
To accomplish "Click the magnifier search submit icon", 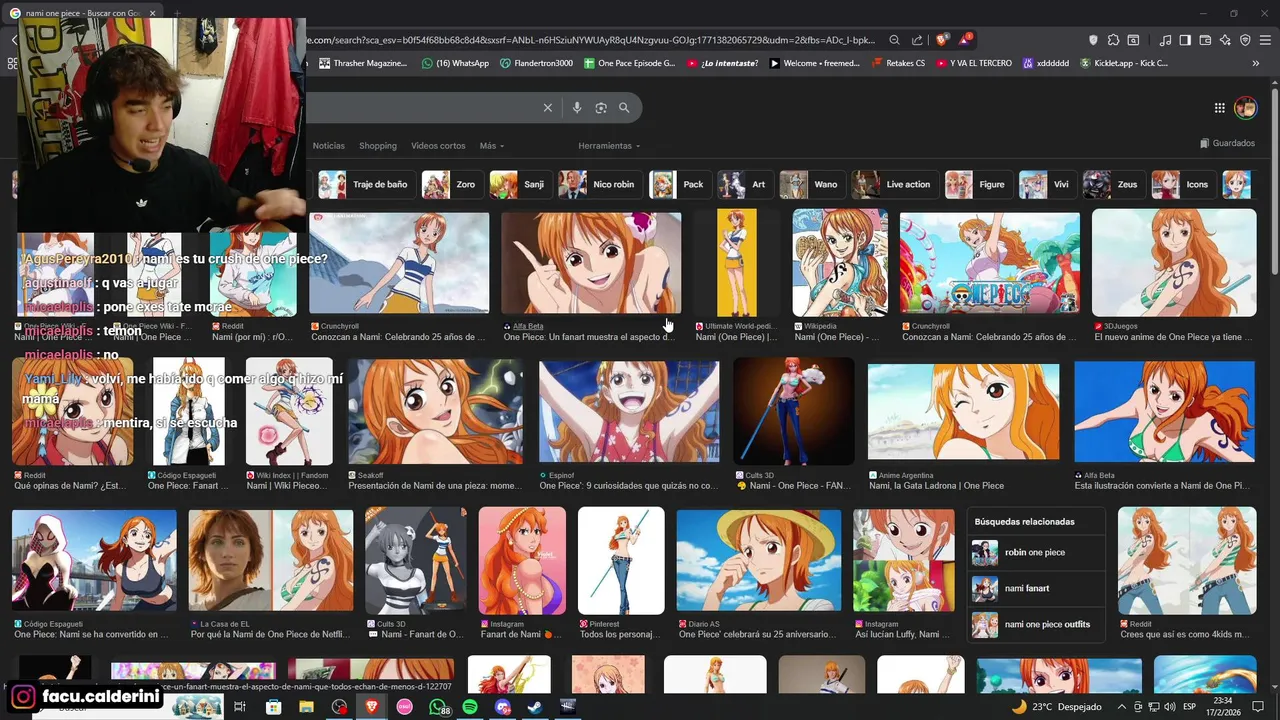I will (x=624, y=108).
